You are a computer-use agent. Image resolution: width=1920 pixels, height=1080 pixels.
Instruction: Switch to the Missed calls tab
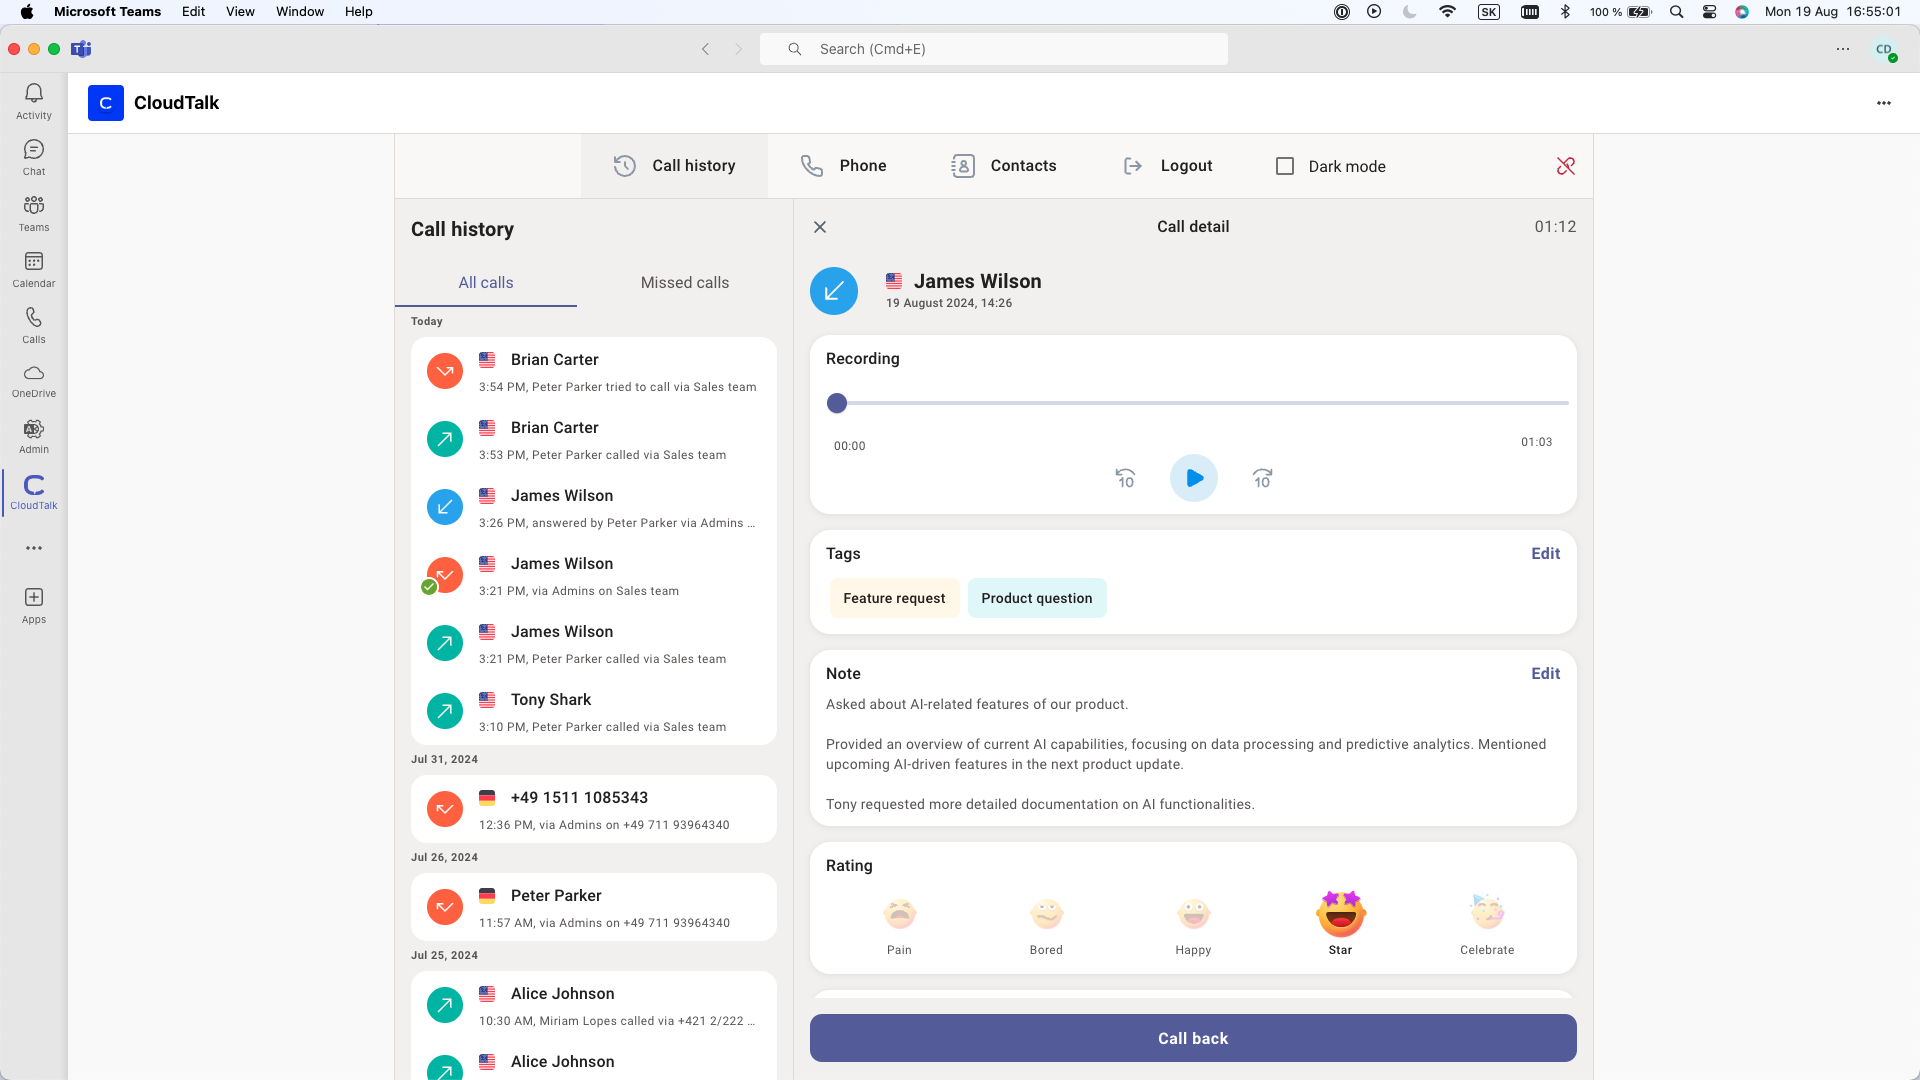point(684,283)
